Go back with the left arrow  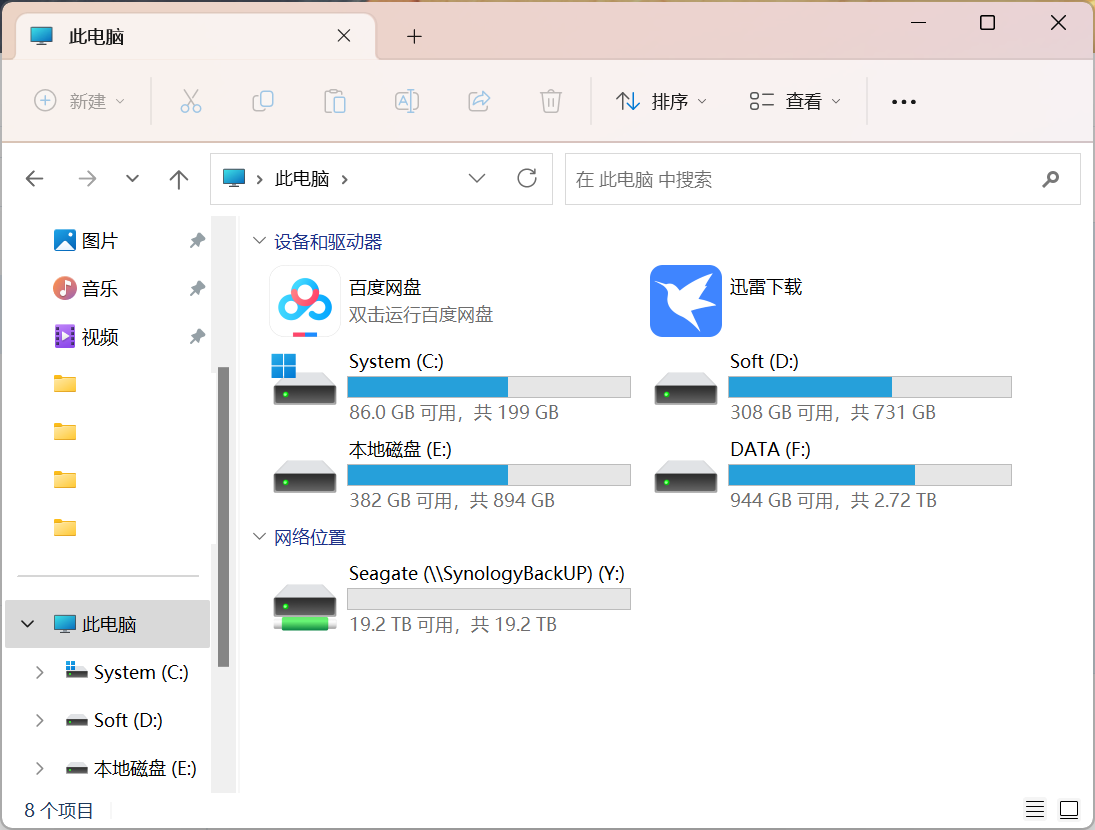34,179
